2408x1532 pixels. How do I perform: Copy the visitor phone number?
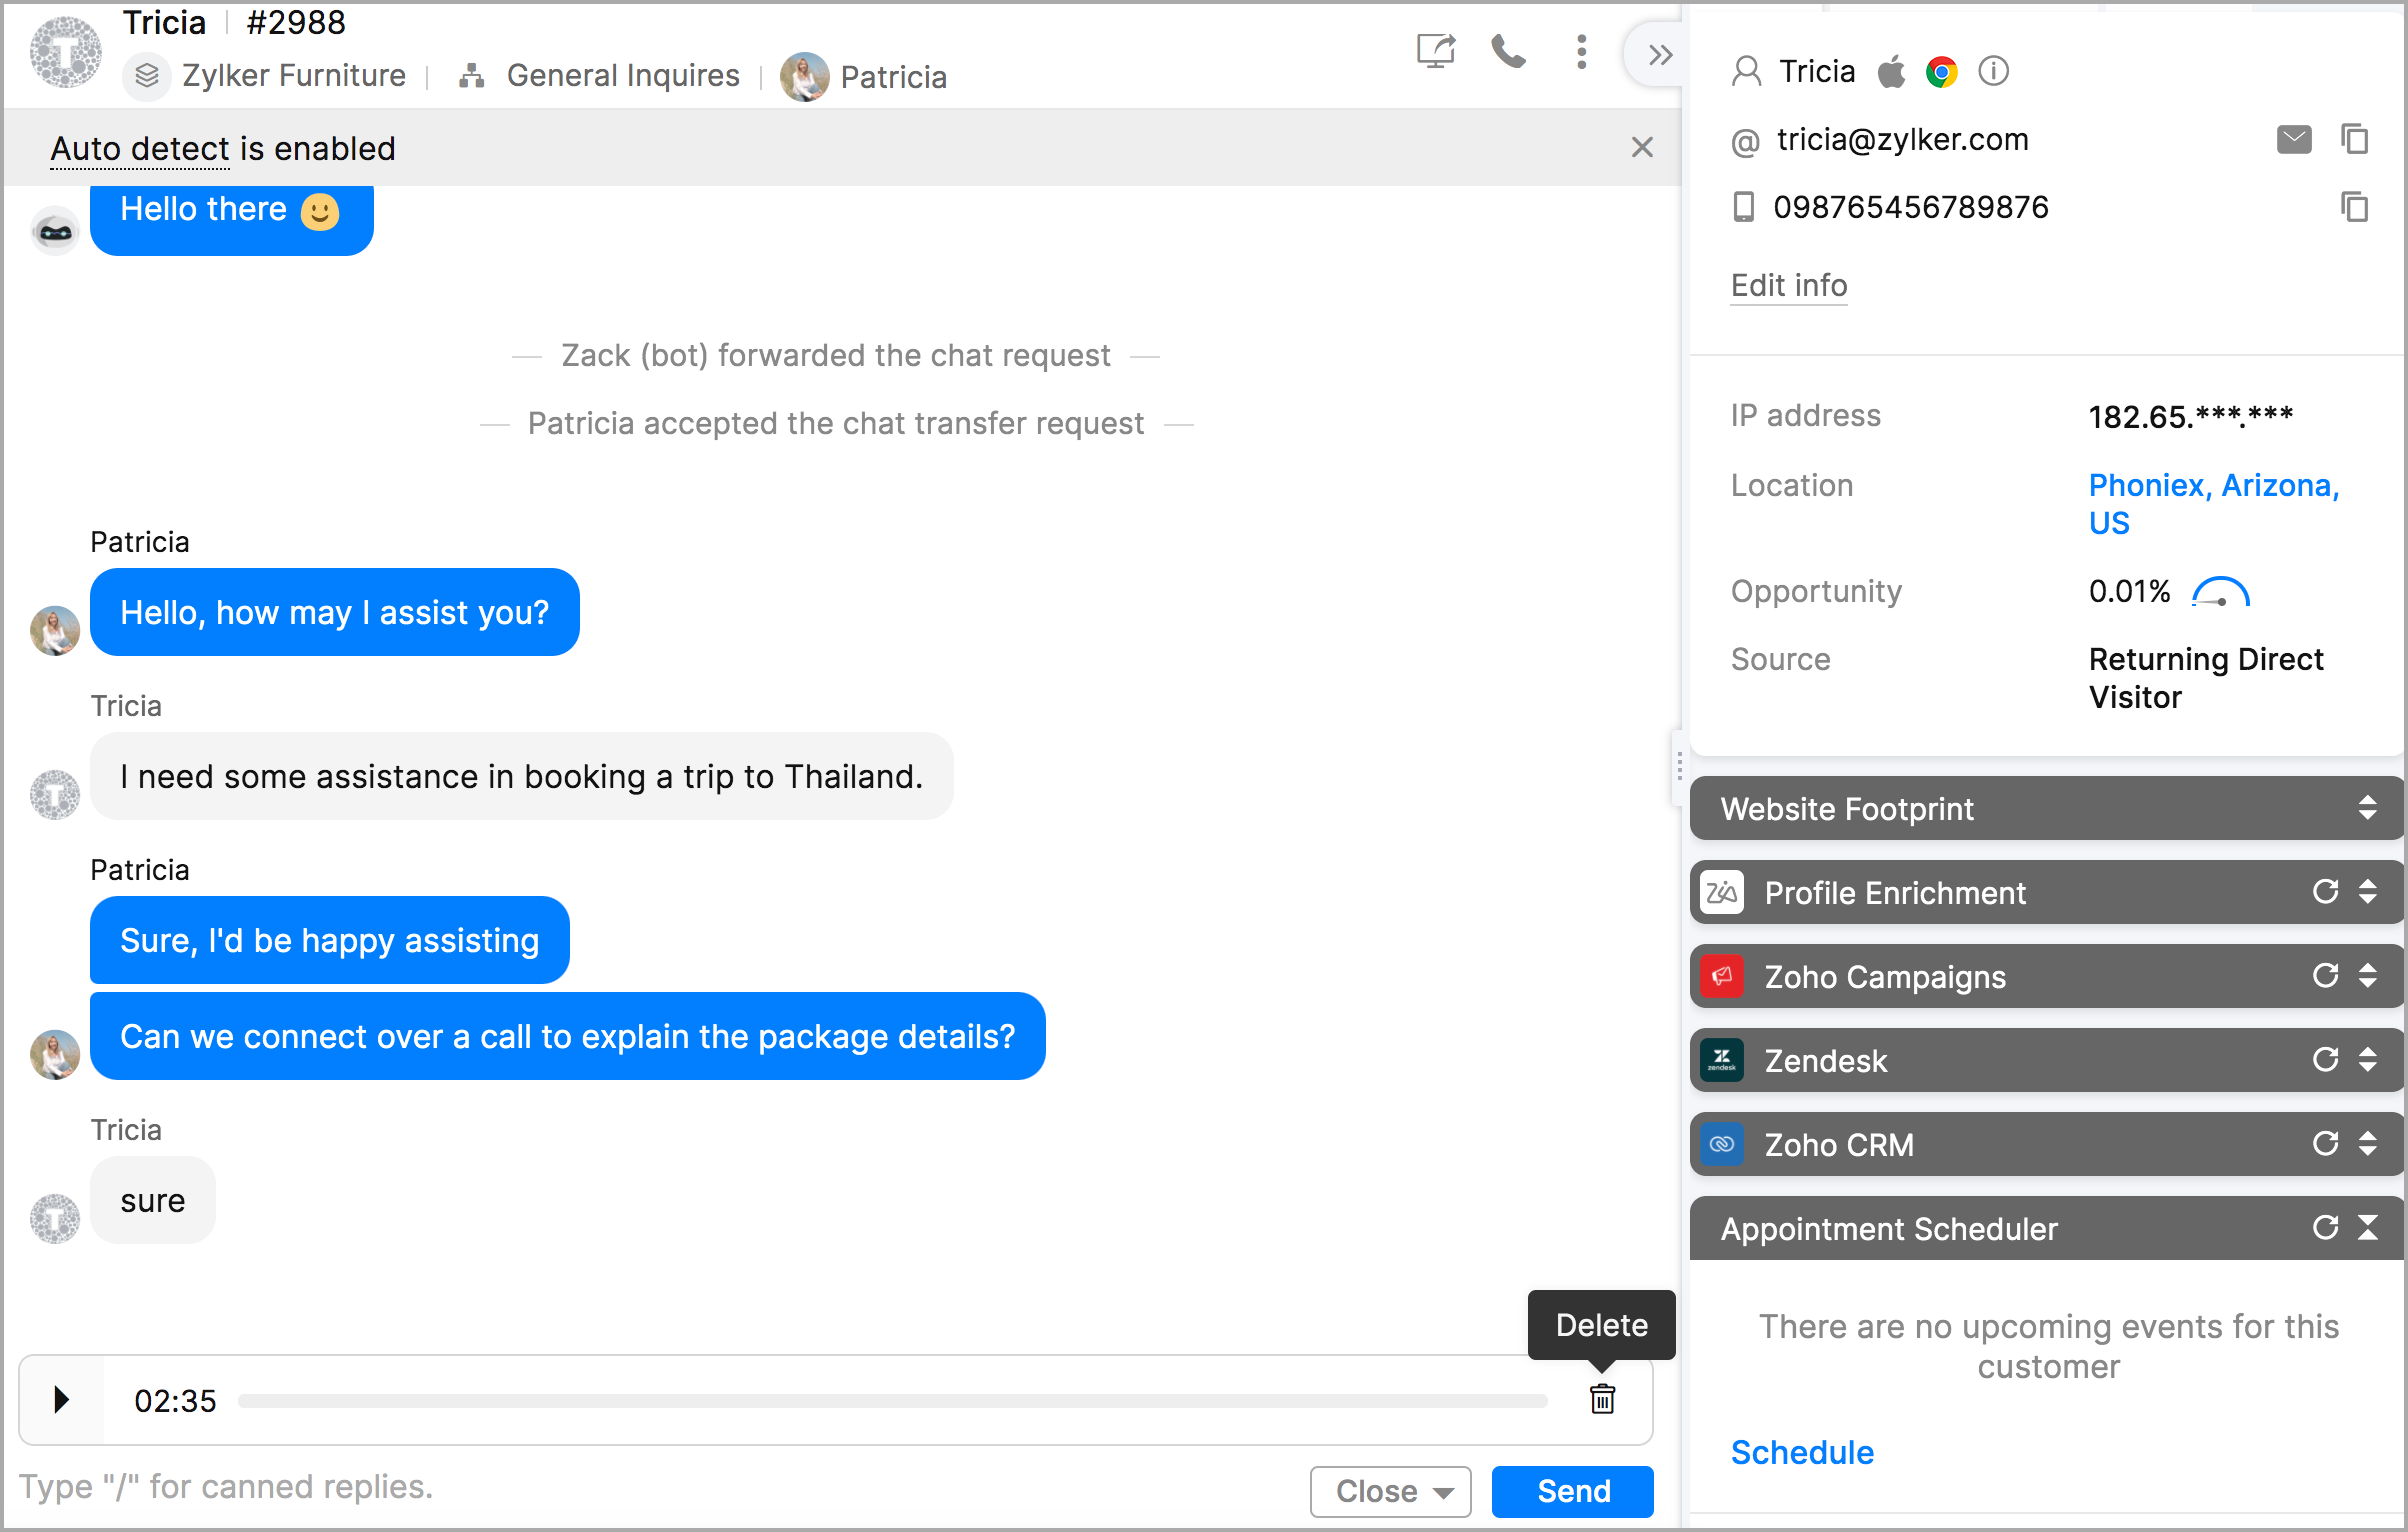pos(2355,207)
